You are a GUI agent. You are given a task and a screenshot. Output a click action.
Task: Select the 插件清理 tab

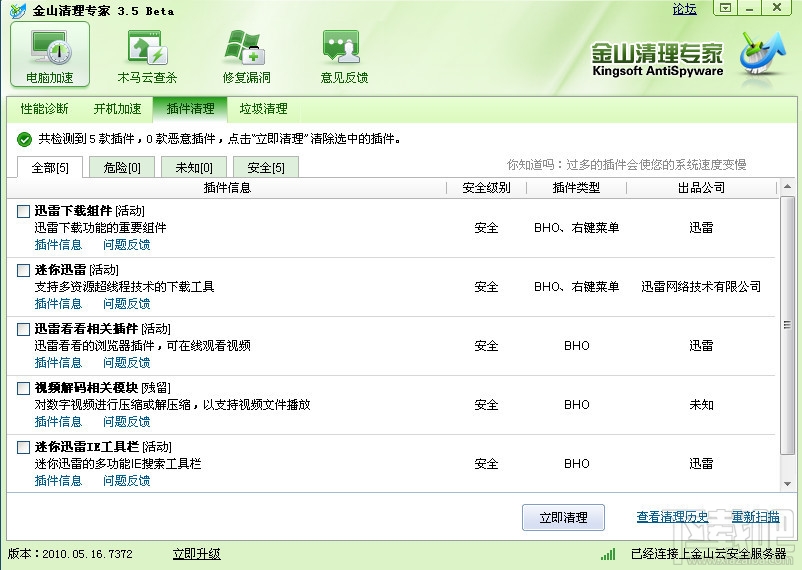[x=190, y=108]
